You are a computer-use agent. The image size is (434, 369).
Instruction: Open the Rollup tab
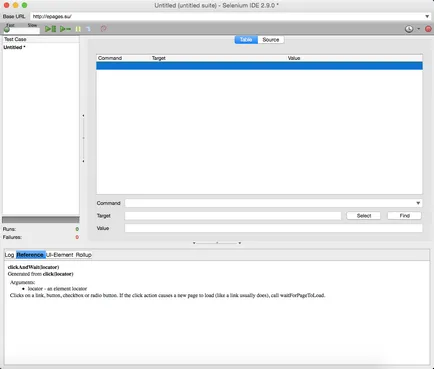pyautogui.click(x=83, y=255)
